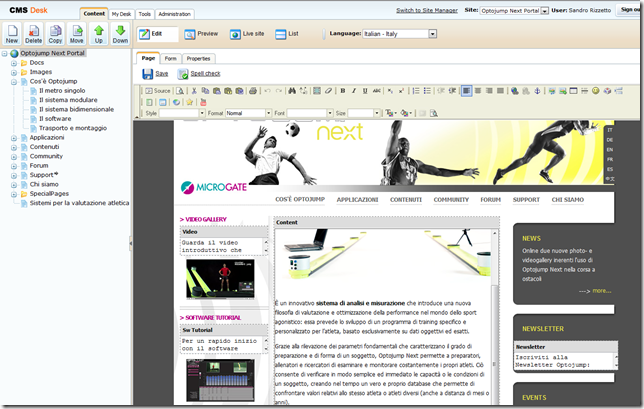
Task: Click the Text Color picker
Action: click(x=390, y=113)
